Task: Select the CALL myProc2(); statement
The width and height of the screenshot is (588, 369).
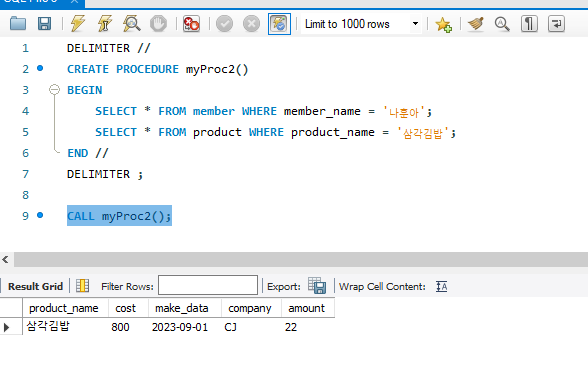Action: click(x=119, y=216)
